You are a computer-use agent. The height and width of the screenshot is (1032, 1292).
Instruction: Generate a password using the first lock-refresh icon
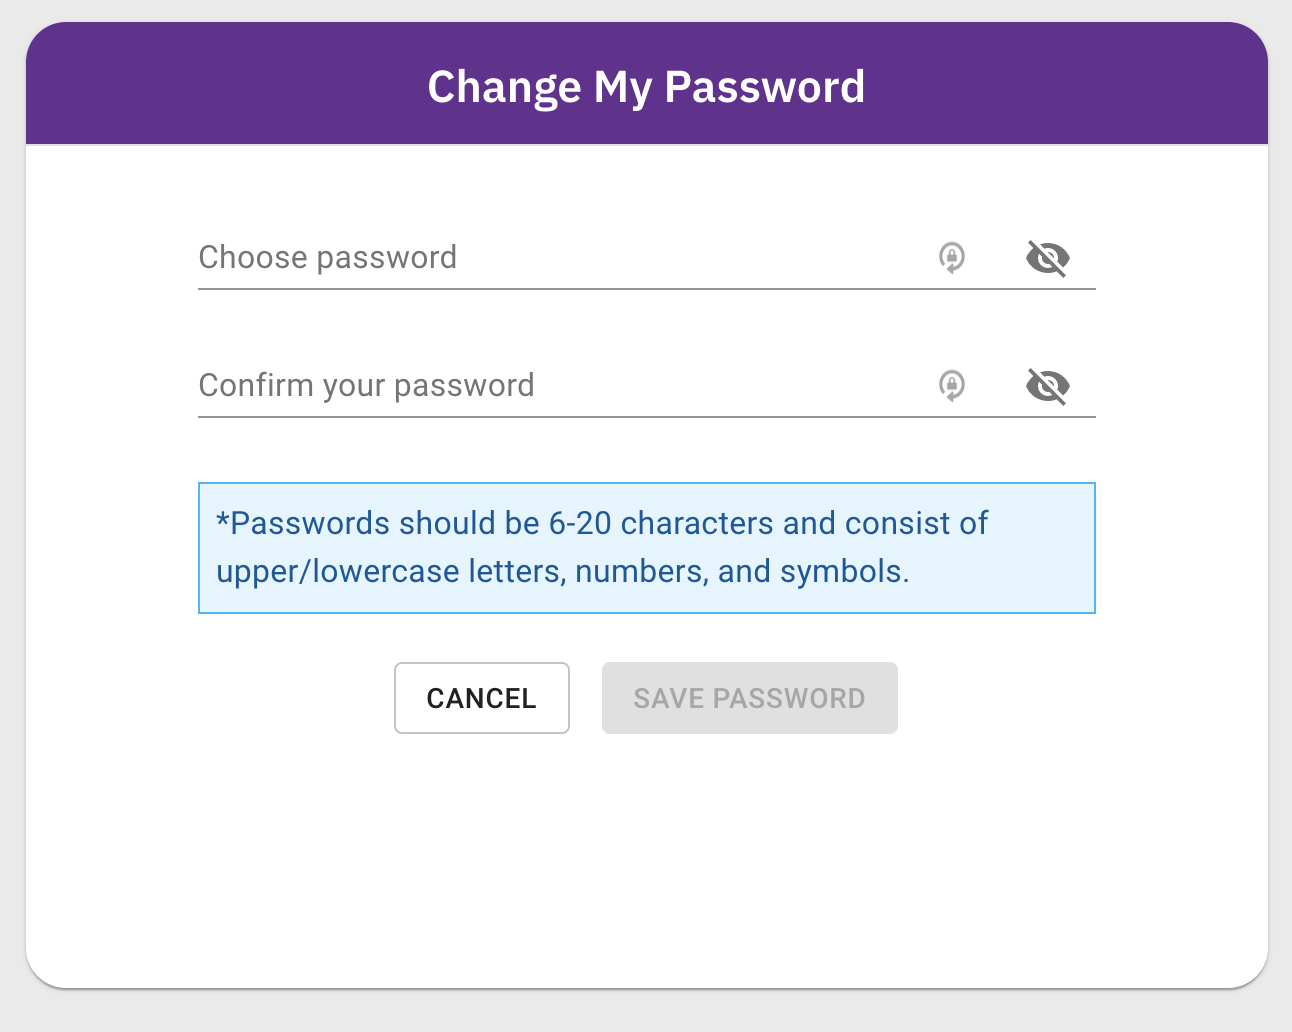[x=952, y=258]
